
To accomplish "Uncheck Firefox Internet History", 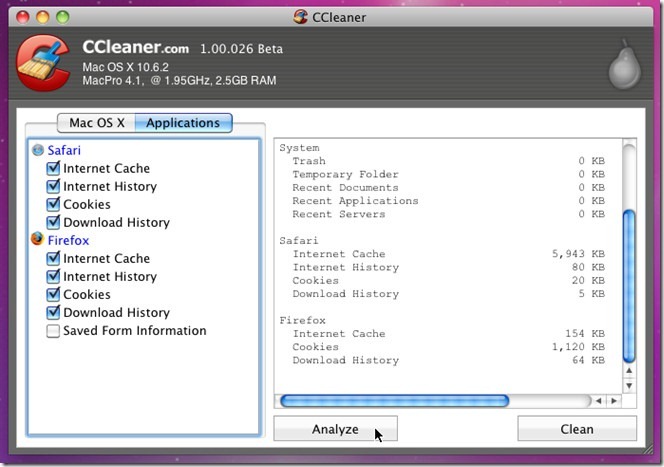I will point(53,276).
